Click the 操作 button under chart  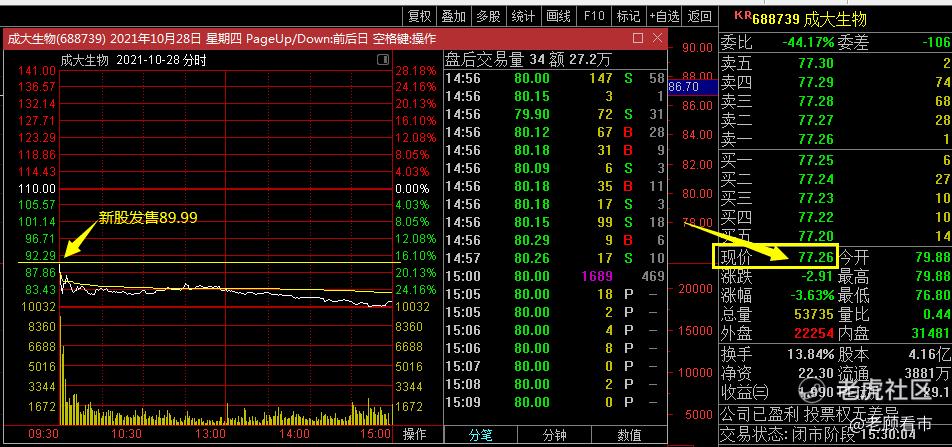415,434
